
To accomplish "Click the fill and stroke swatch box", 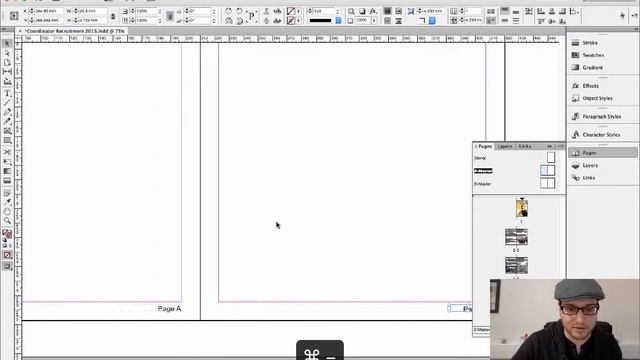I will 7,234.
